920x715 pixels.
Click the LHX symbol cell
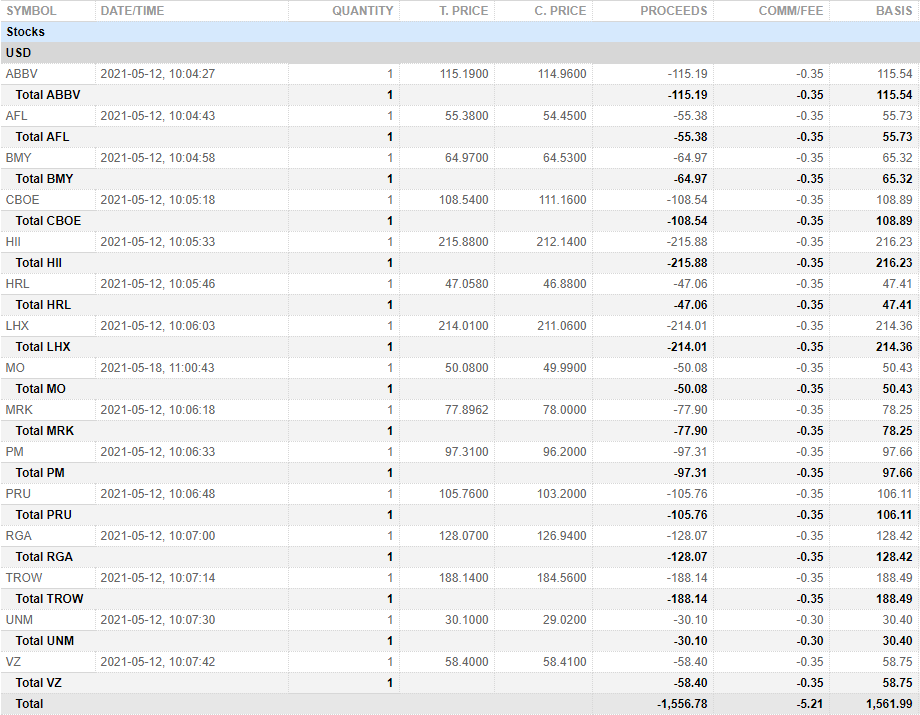(17, 326)
